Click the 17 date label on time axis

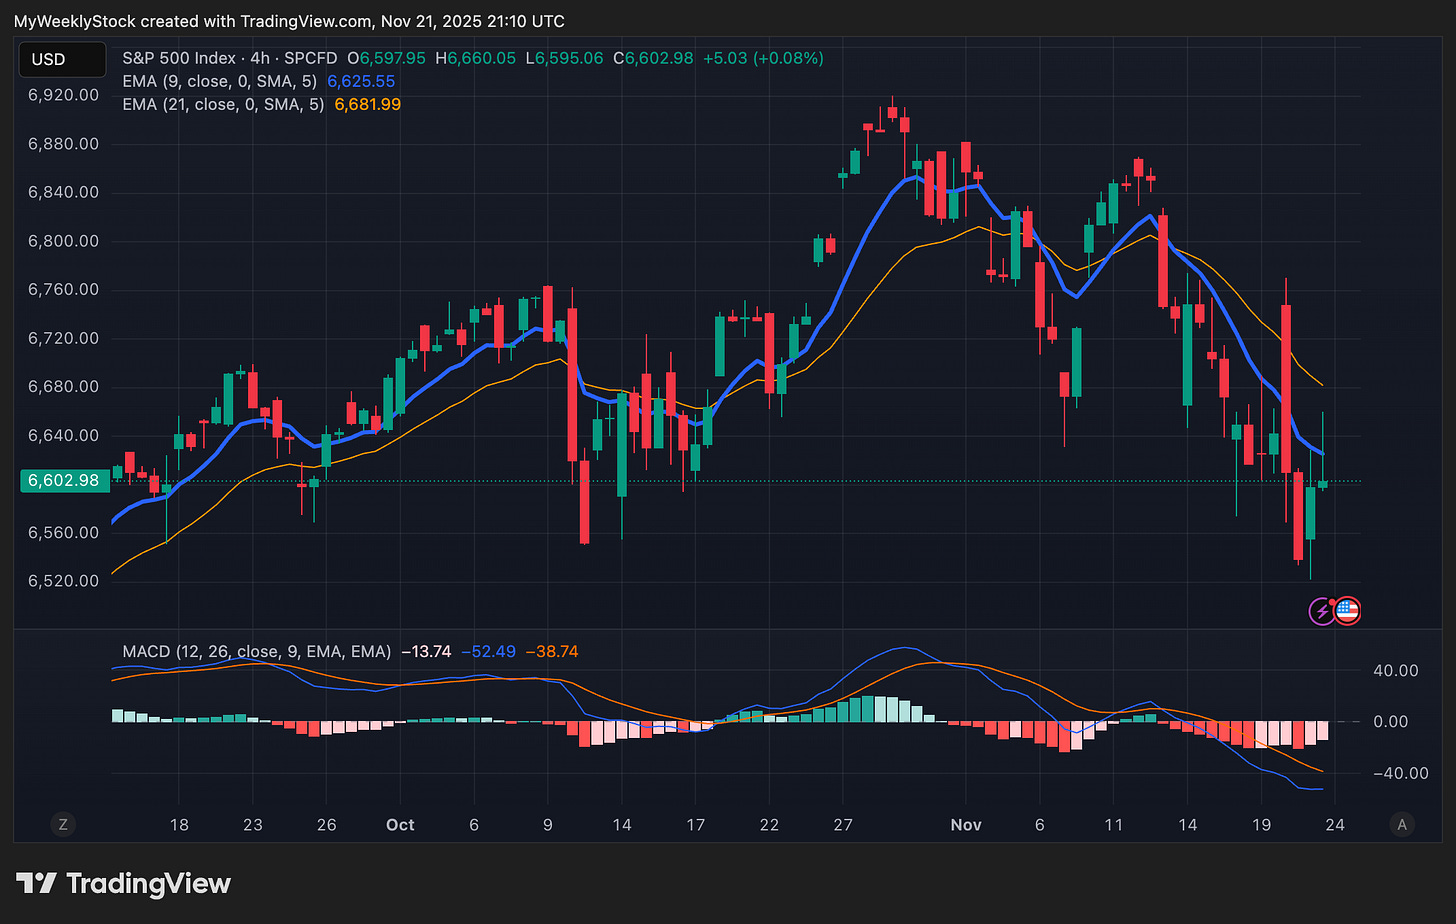(696, 825)
